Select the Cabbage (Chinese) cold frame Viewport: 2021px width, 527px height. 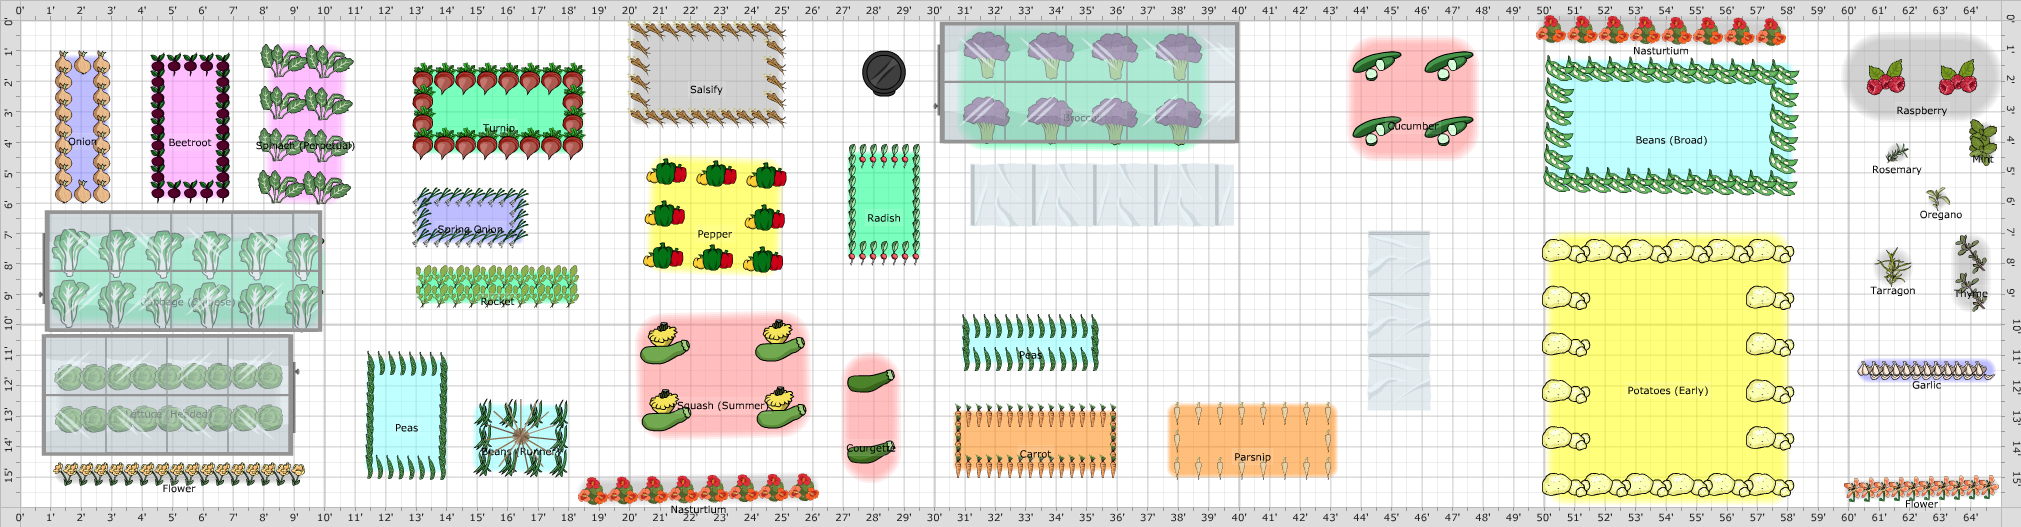point(184,271)
